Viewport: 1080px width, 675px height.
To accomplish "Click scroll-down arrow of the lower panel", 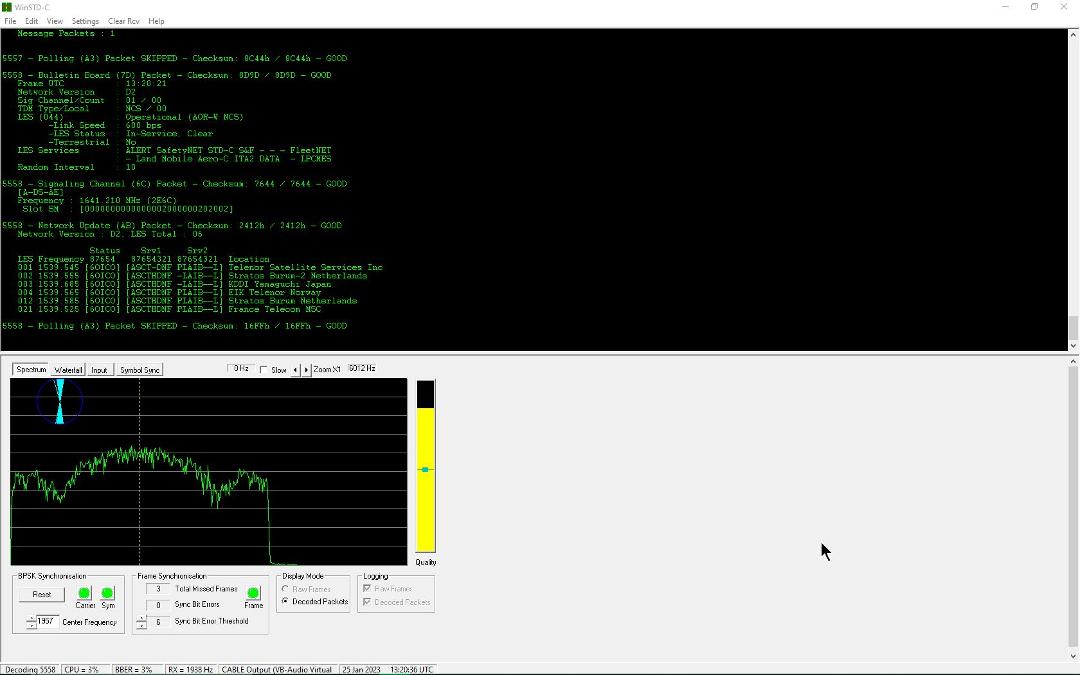I will click(x=1073, y=656).
